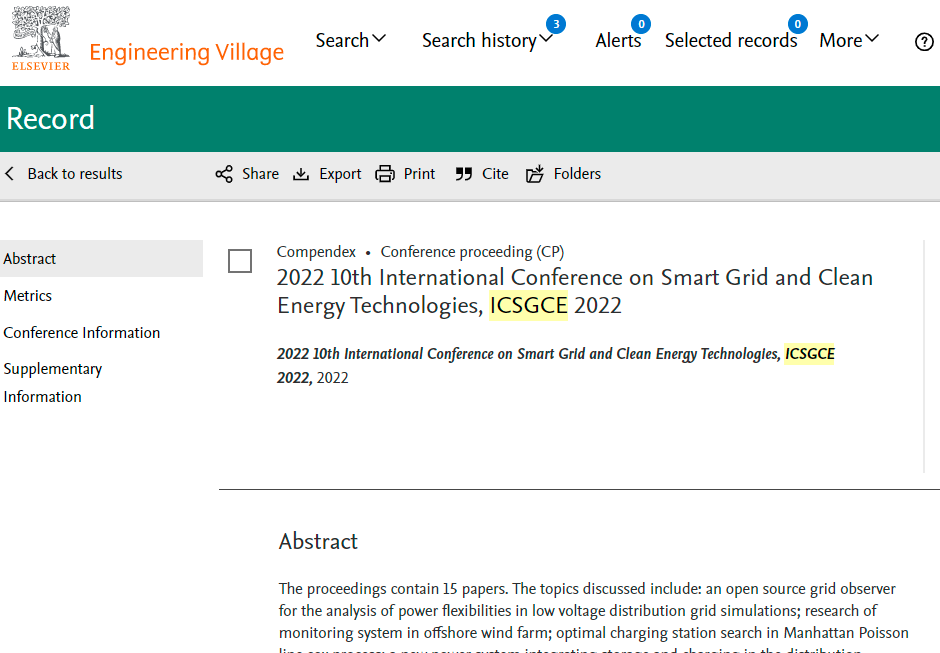Go to the Abstract section tab
940x653 pixels.
coord(101,258)
